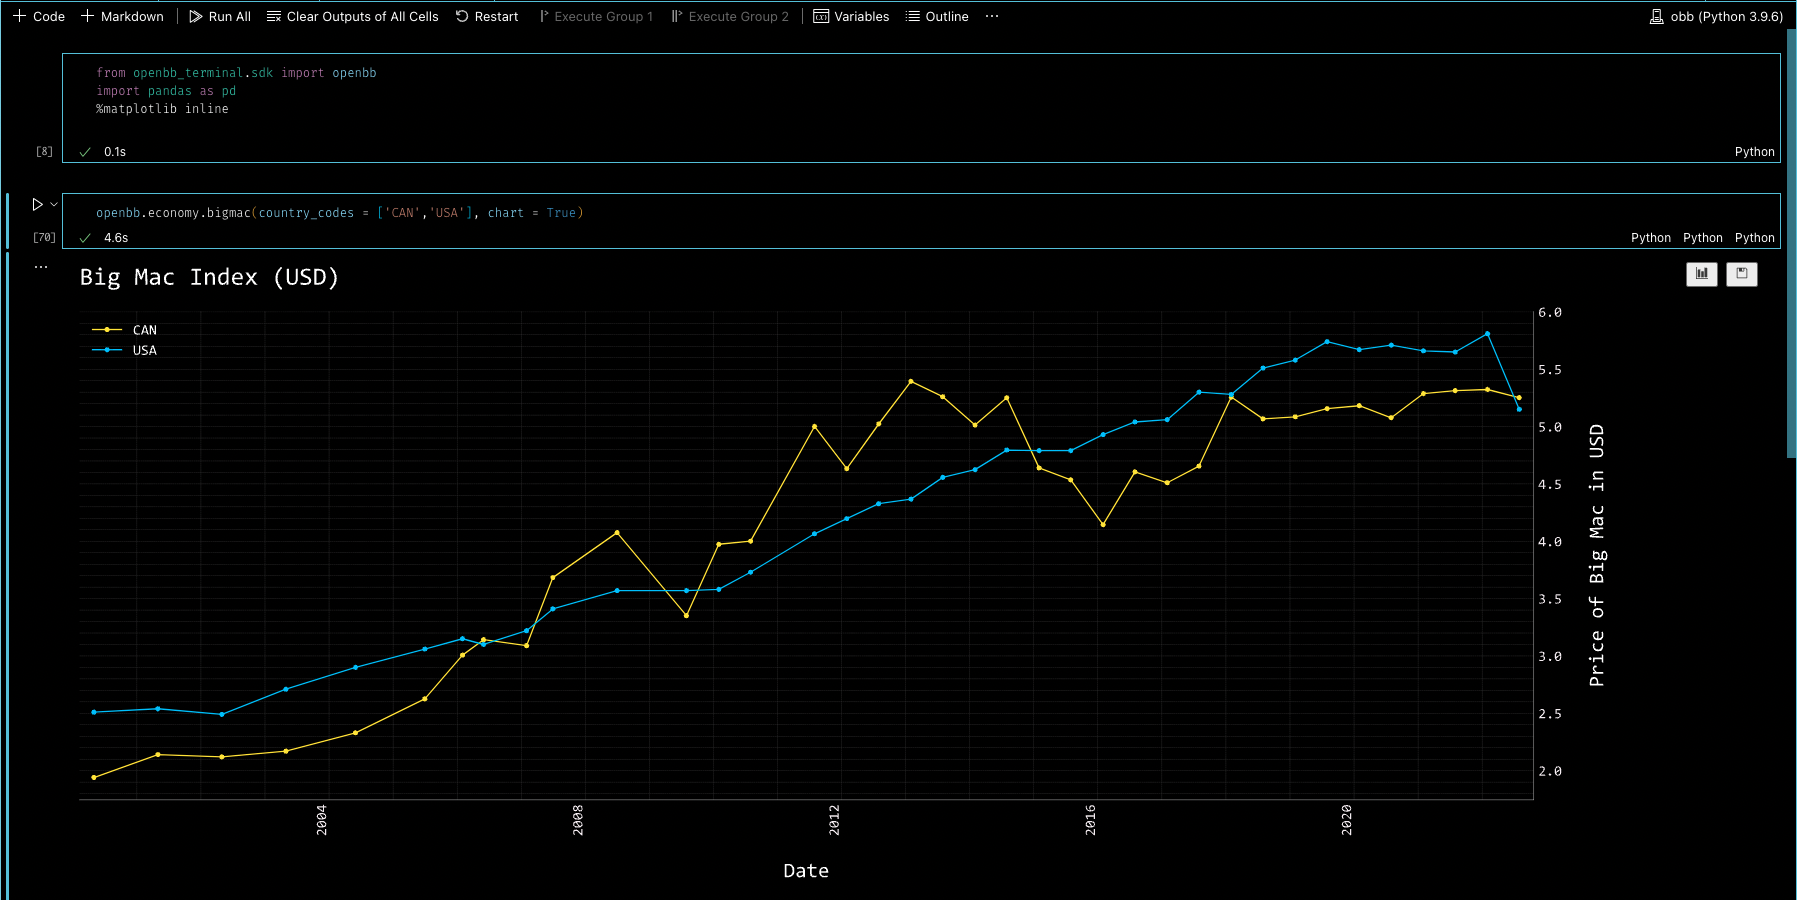Add a new Markdown cell
Viewport: 1797px width, 900px height.
pyautogui.click(x=122, y=16)
